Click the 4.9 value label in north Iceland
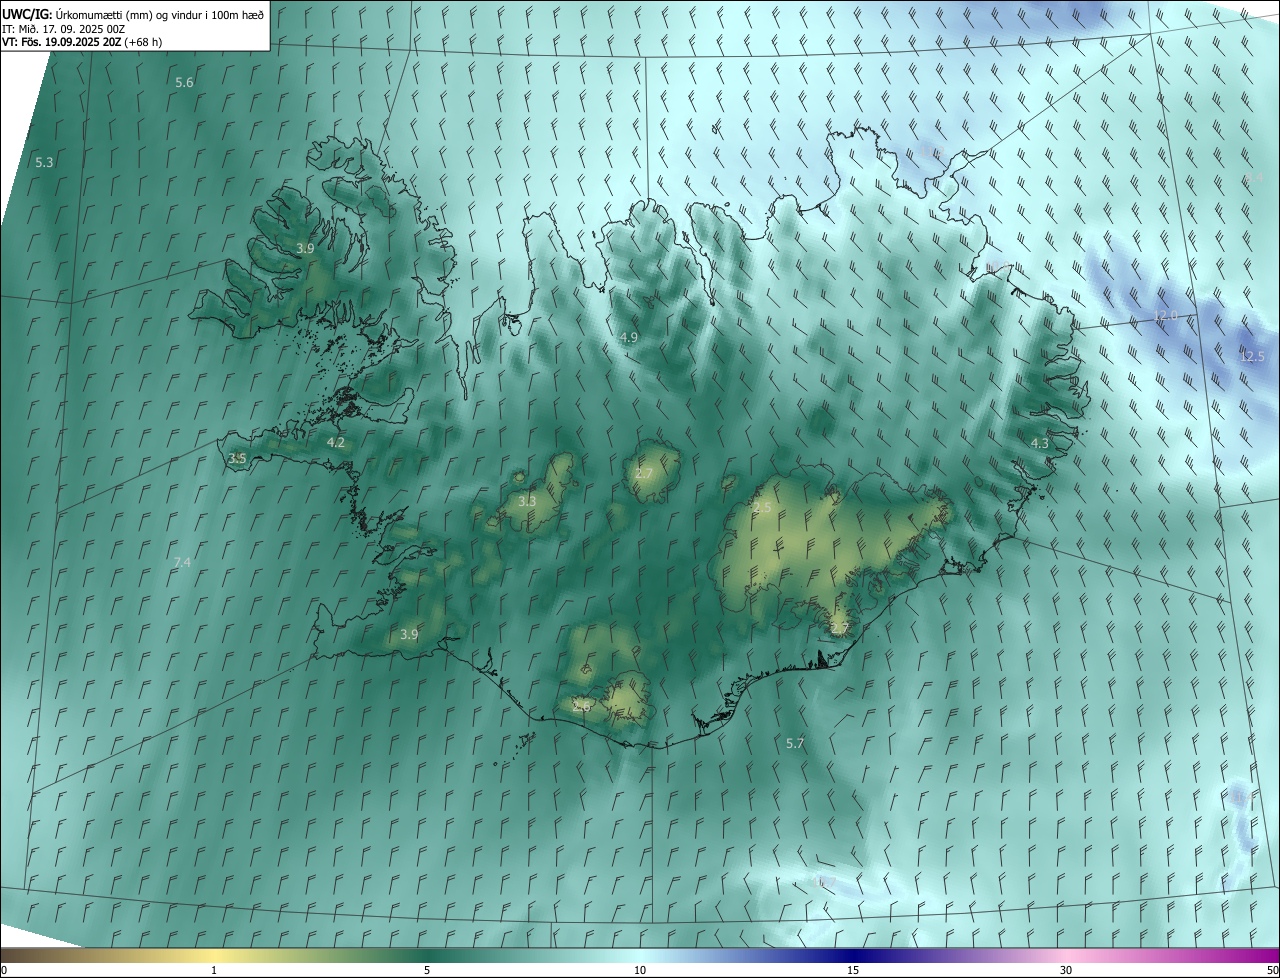The height and width of the screenshot is (978, 1280). [x=629, y=338]
